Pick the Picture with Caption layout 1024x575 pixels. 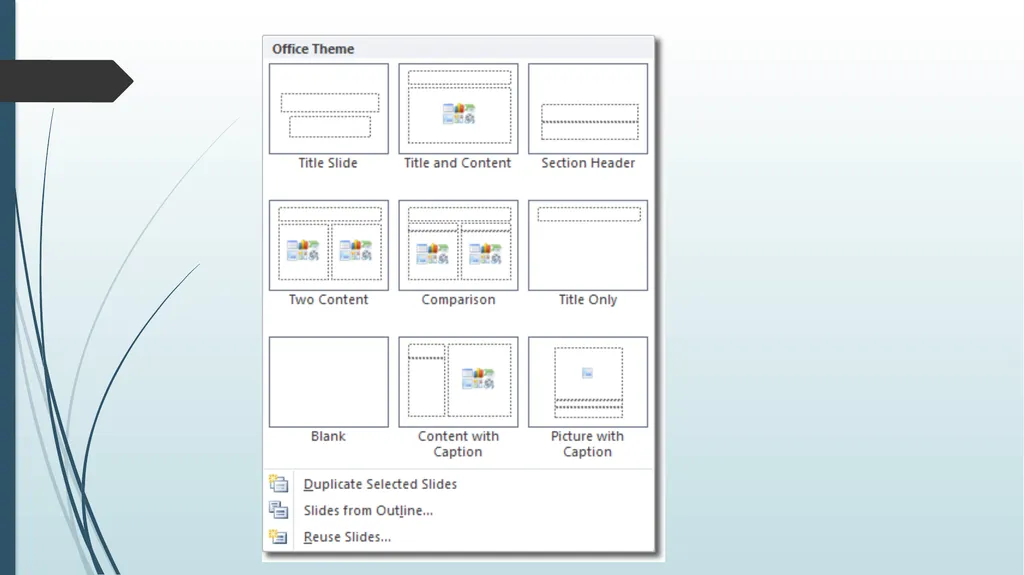click(x=588, y=382)
